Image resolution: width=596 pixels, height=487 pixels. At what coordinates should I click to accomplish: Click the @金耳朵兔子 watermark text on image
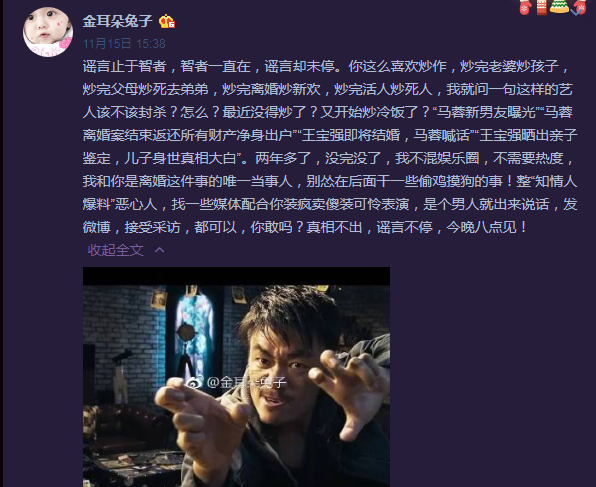pyautogui.click(x=246, y=382)
